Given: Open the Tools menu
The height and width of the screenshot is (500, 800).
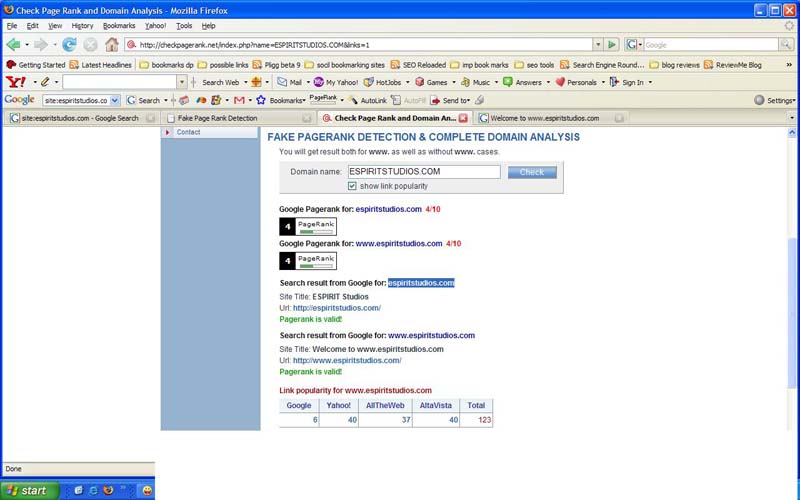Looking at the screenshot, I should click(184, 26).
